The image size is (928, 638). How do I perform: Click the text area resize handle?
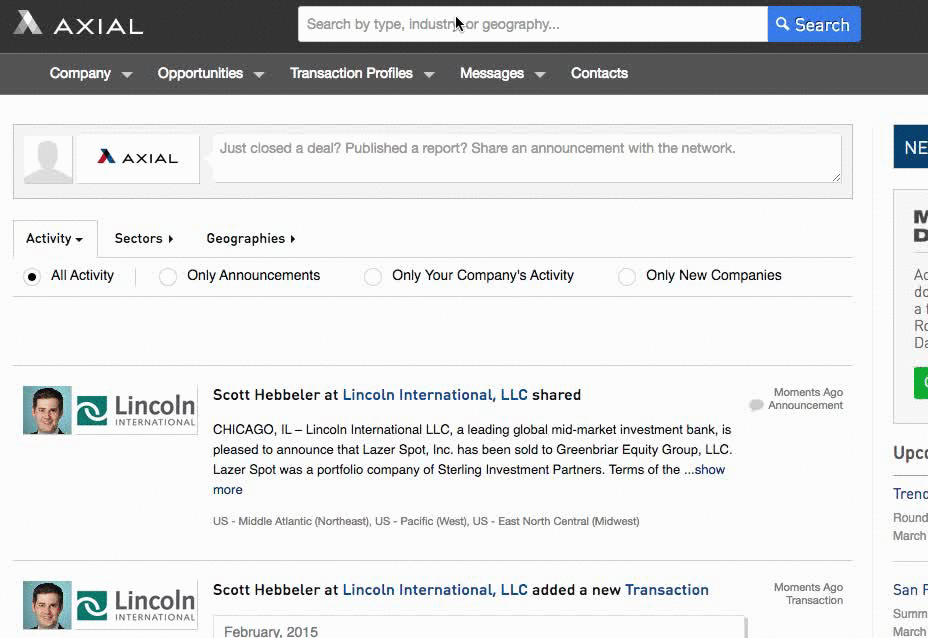pyautogui.click(x=836, y=177)
